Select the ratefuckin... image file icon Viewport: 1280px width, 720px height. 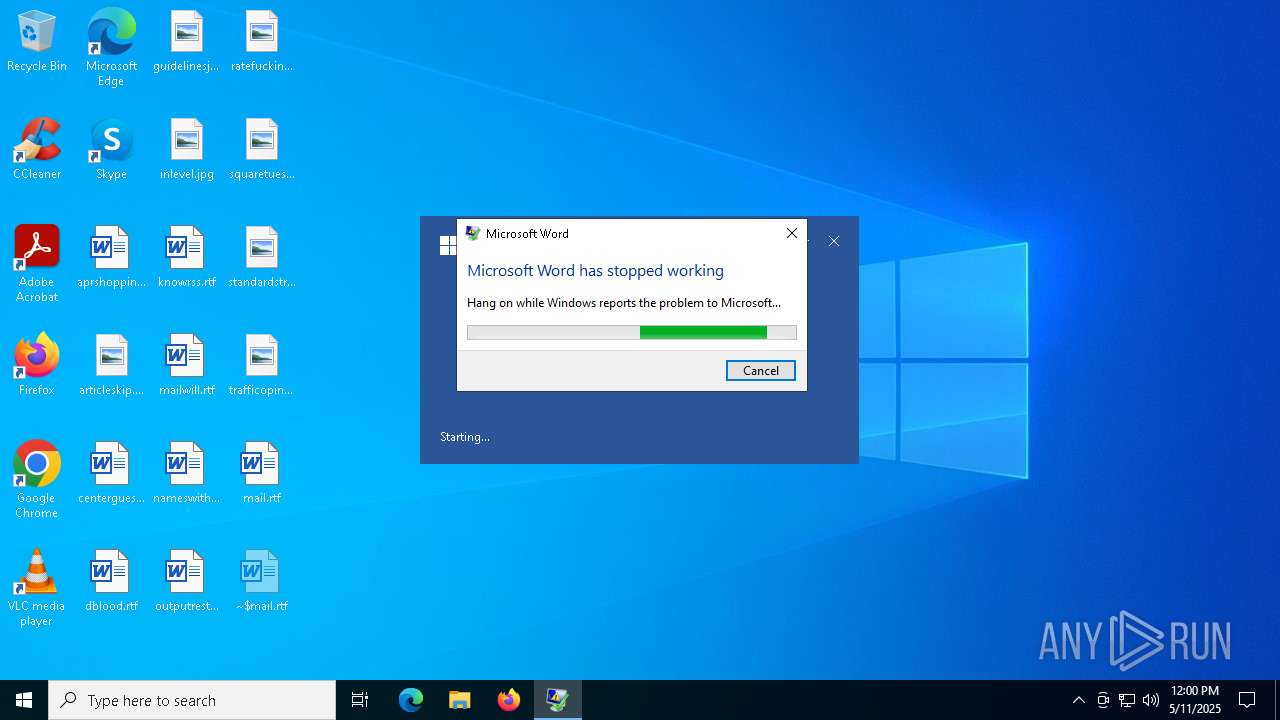pos(261,42)
